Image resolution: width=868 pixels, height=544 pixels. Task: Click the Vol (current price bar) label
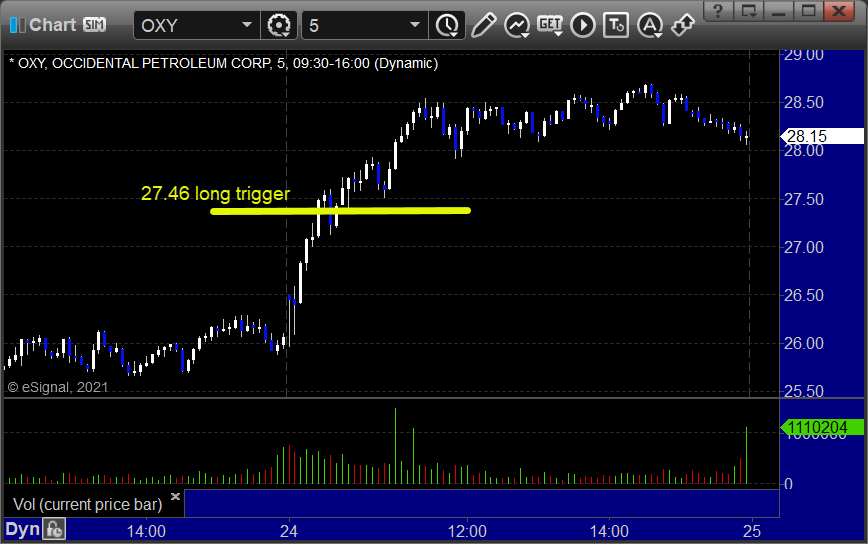pyautogui.click(x=87, y=504)
